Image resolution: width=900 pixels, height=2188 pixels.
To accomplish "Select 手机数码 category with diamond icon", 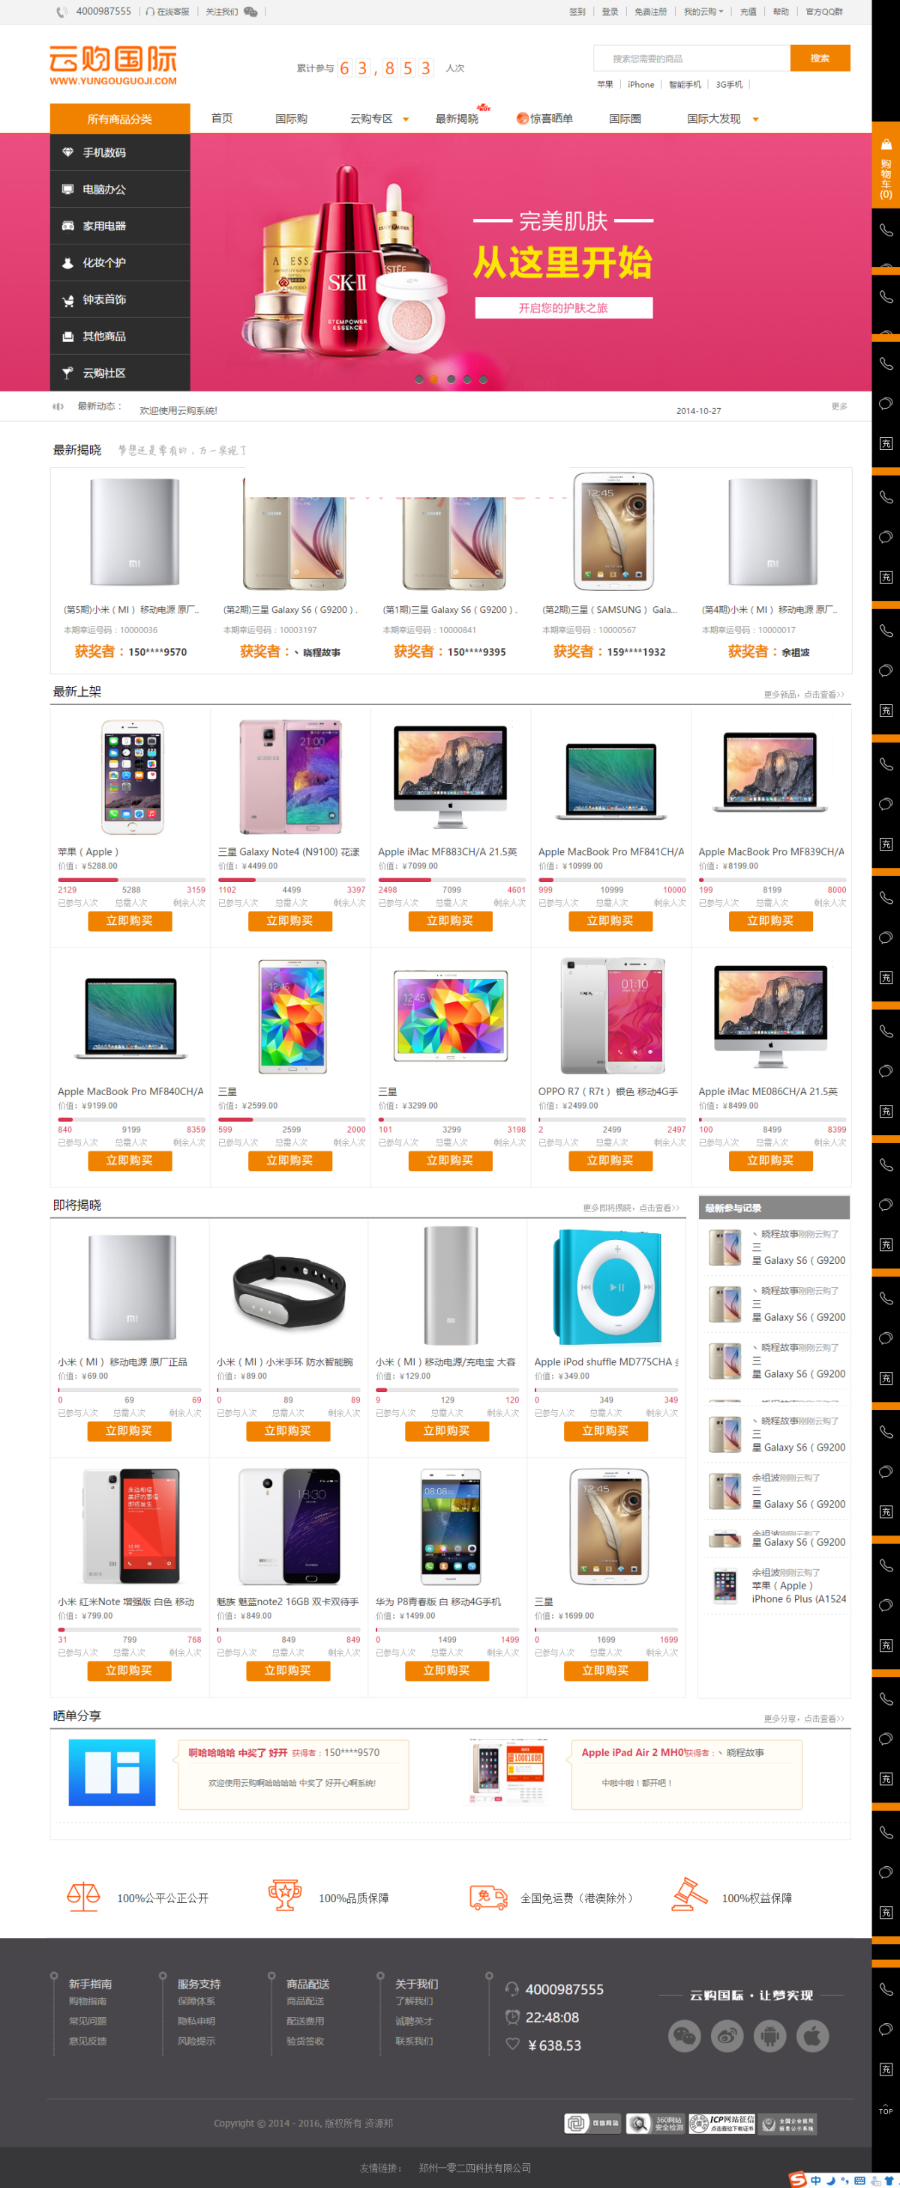I will point(120,153).
